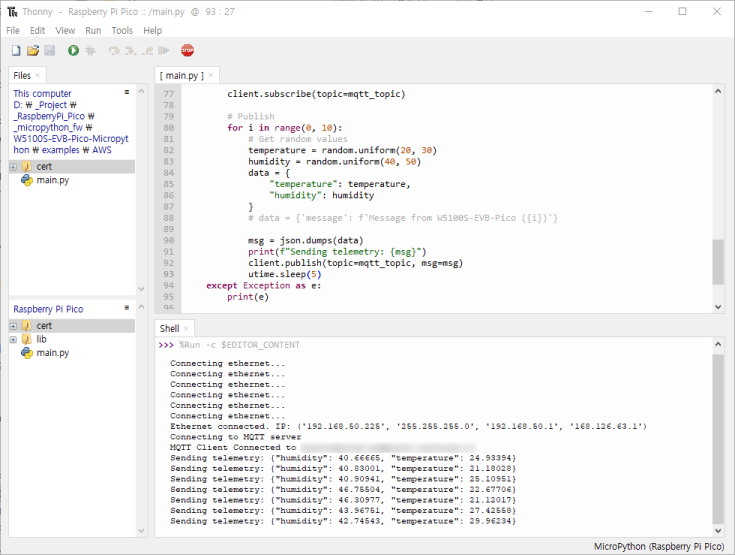
Task: Select the cert folder under This computer
Action: click(44, 167)
